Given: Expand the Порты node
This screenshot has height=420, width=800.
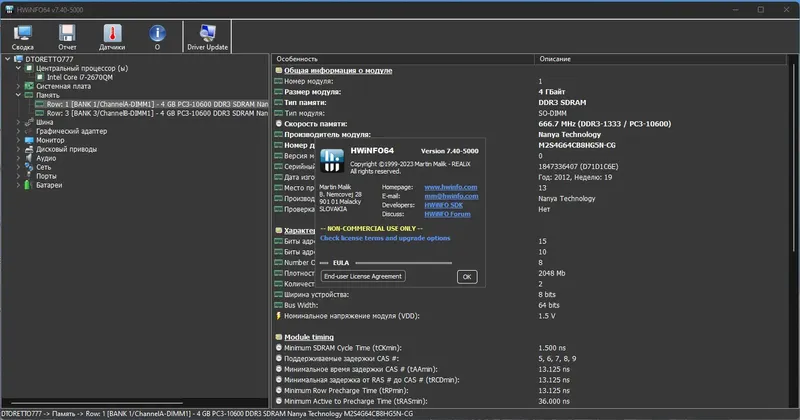Looking at the screenshot, I should pos(18,176).
